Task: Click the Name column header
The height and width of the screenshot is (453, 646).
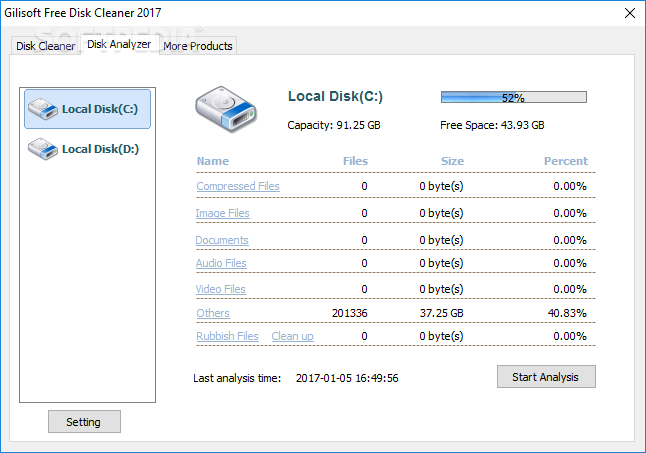Action: pyautogui.click(x=213, y=161)
